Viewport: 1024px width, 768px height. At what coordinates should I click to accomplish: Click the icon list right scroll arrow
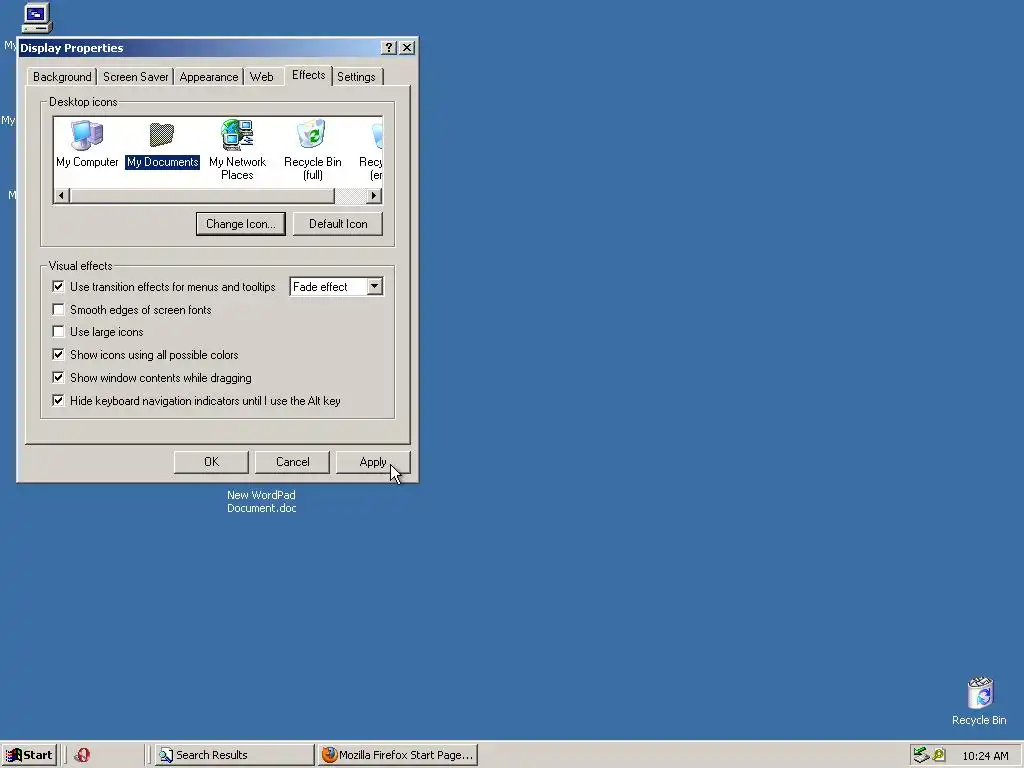click(x=374, y=195)
